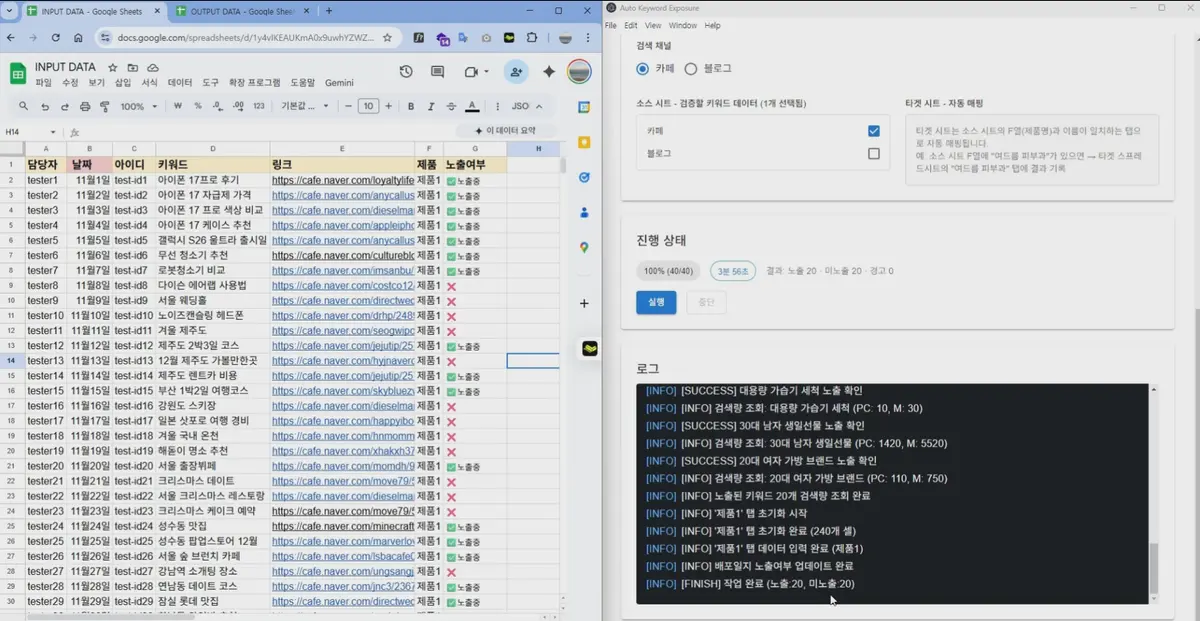Toggle 노출중 checkbox in tester14 row

pyautogui.click(x=451, y=377)
